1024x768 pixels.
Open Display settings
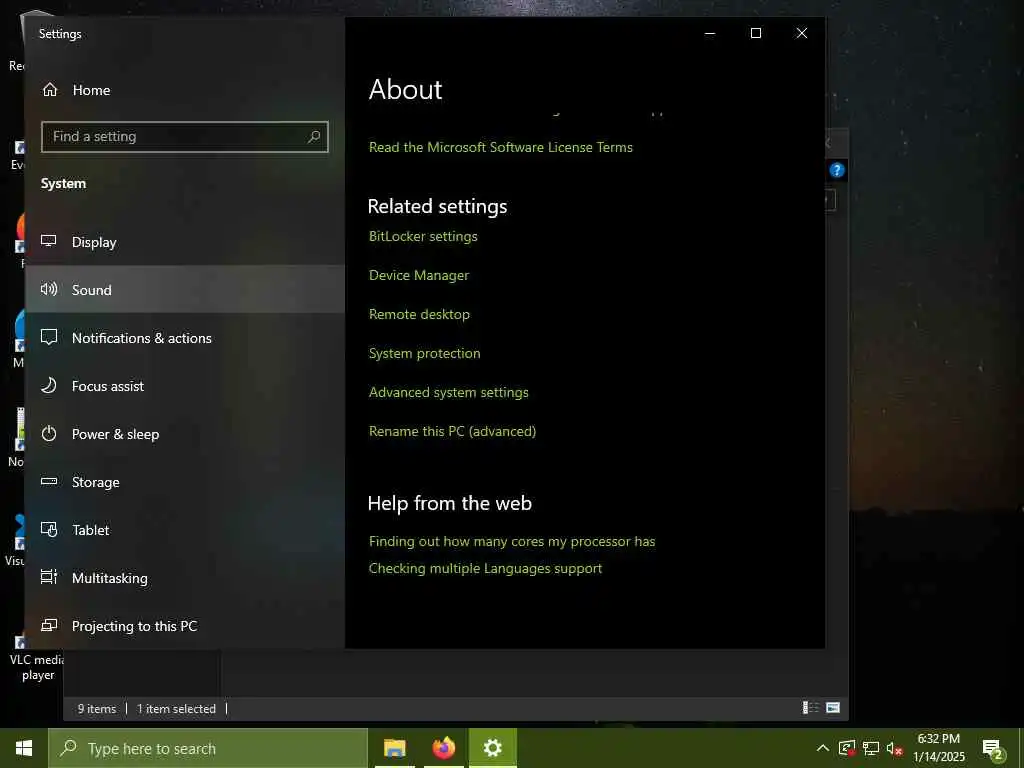(185, 242)
